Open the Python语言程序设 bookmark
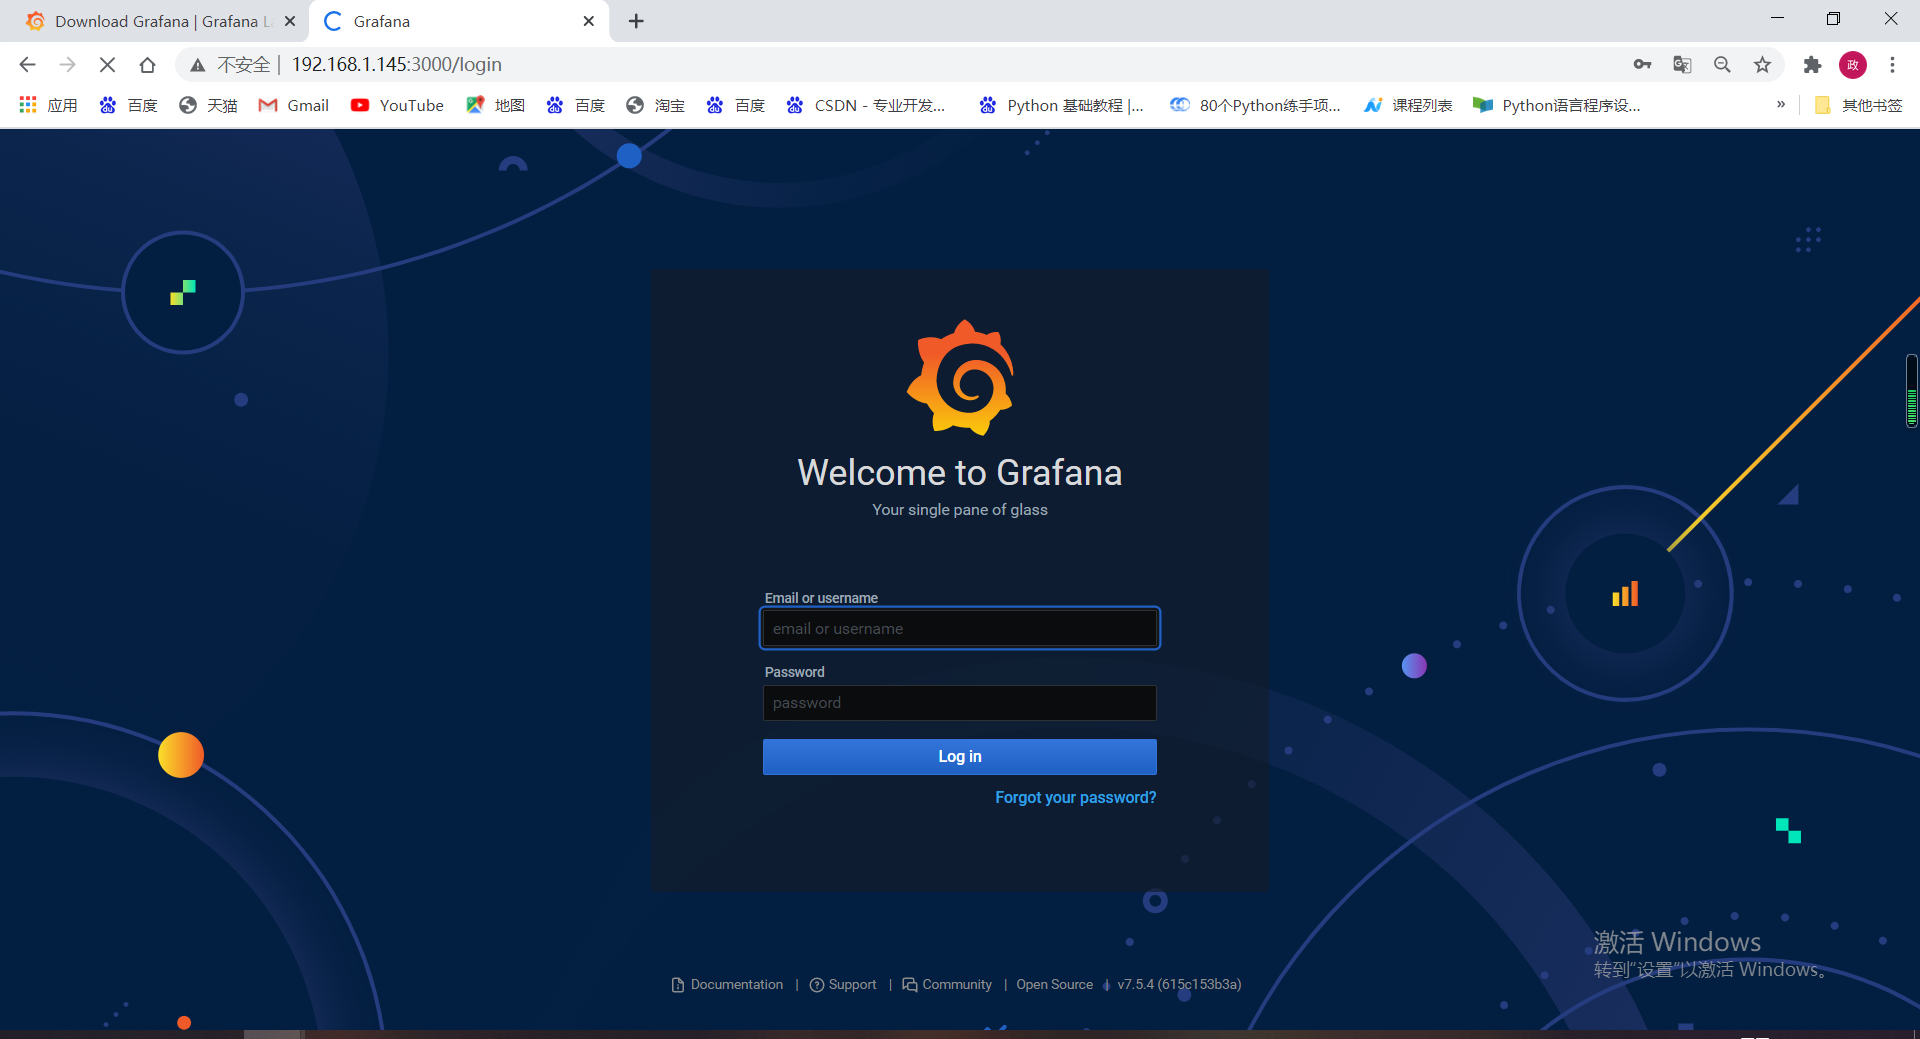This screenshot has width=1920, height=1039. pos(1557,105)
